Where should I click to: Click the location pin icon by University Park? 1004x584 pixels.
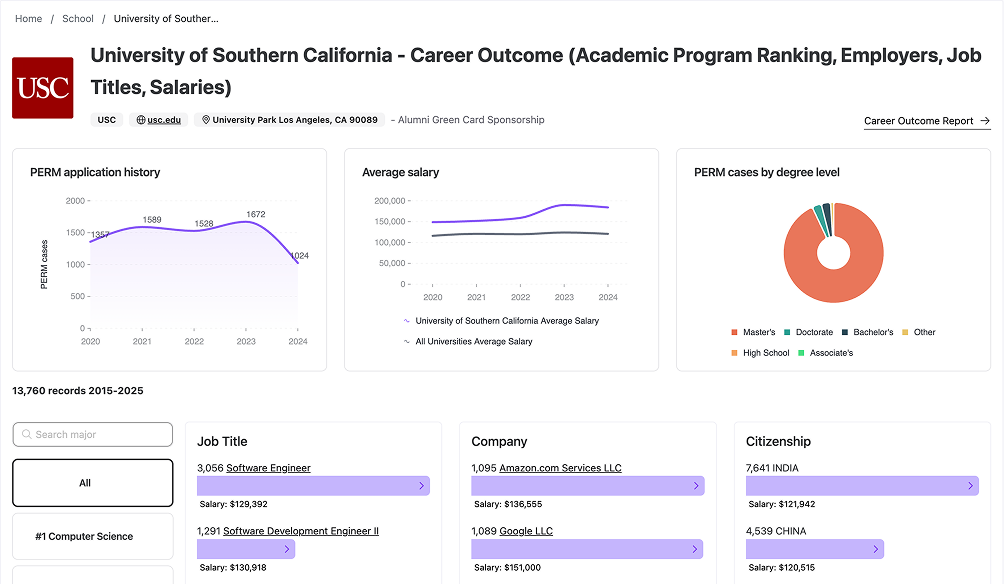tap(206, 120)
